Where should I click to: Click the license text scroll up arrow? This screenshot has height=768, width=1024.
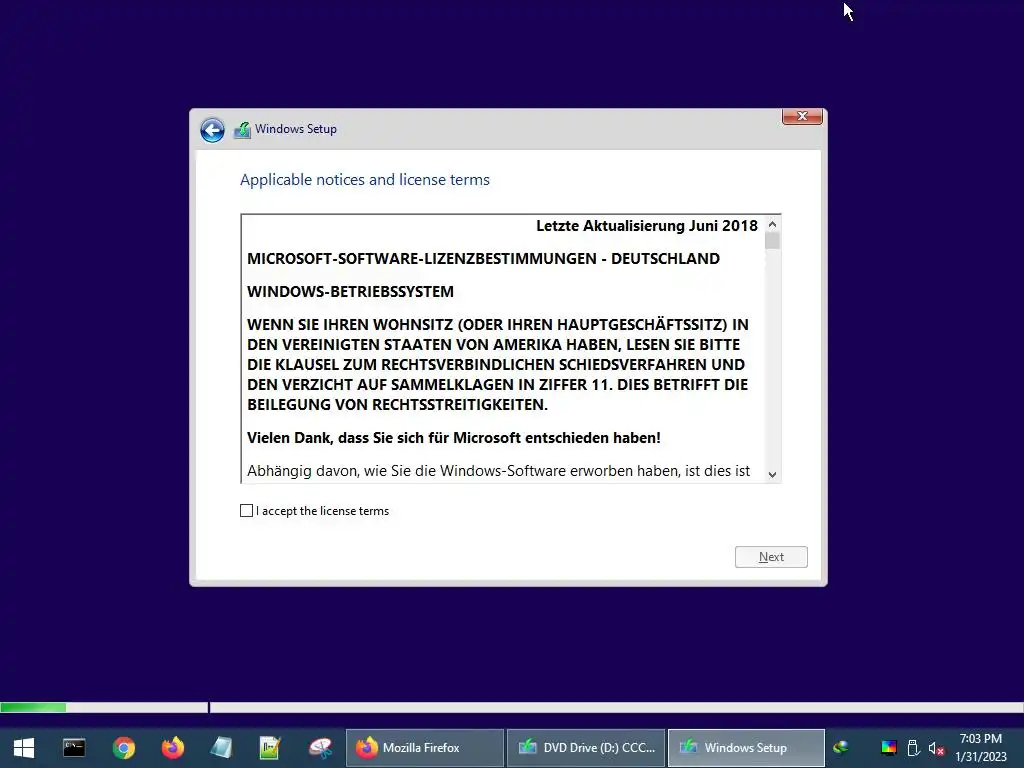pyautogui.click(x=773, y=225)
